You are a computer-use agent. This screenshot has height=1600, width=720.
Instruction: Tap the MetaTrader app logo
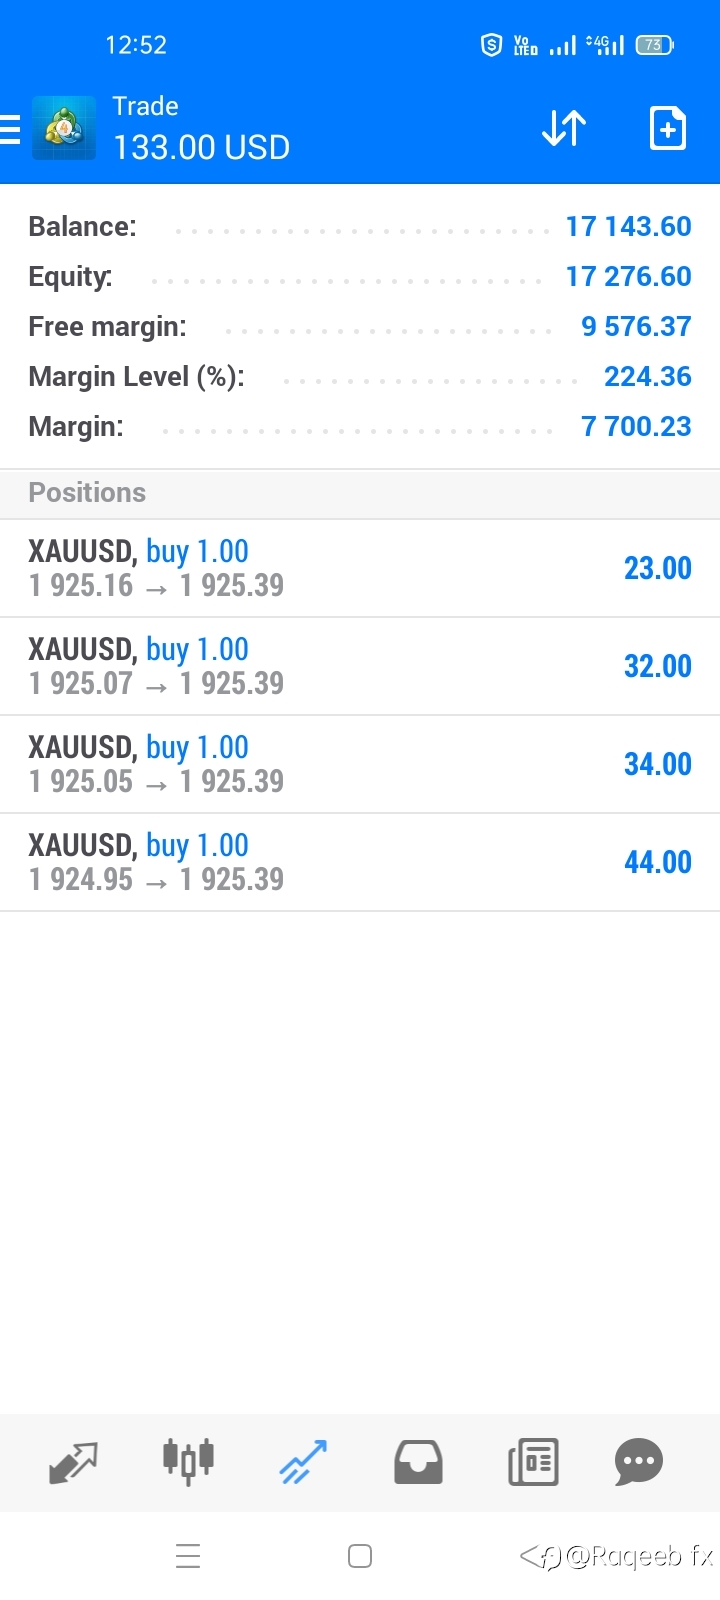(64, 128)
